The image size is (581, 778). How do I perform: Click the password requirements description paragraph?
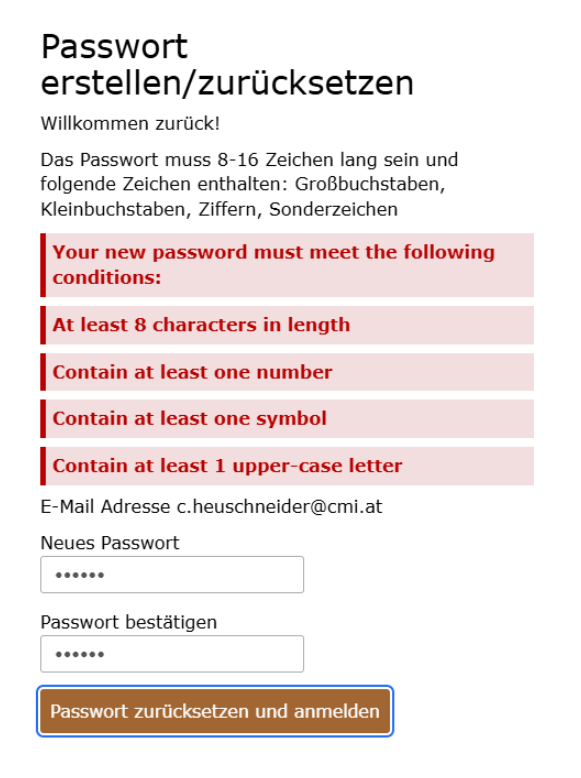(249, 185)
